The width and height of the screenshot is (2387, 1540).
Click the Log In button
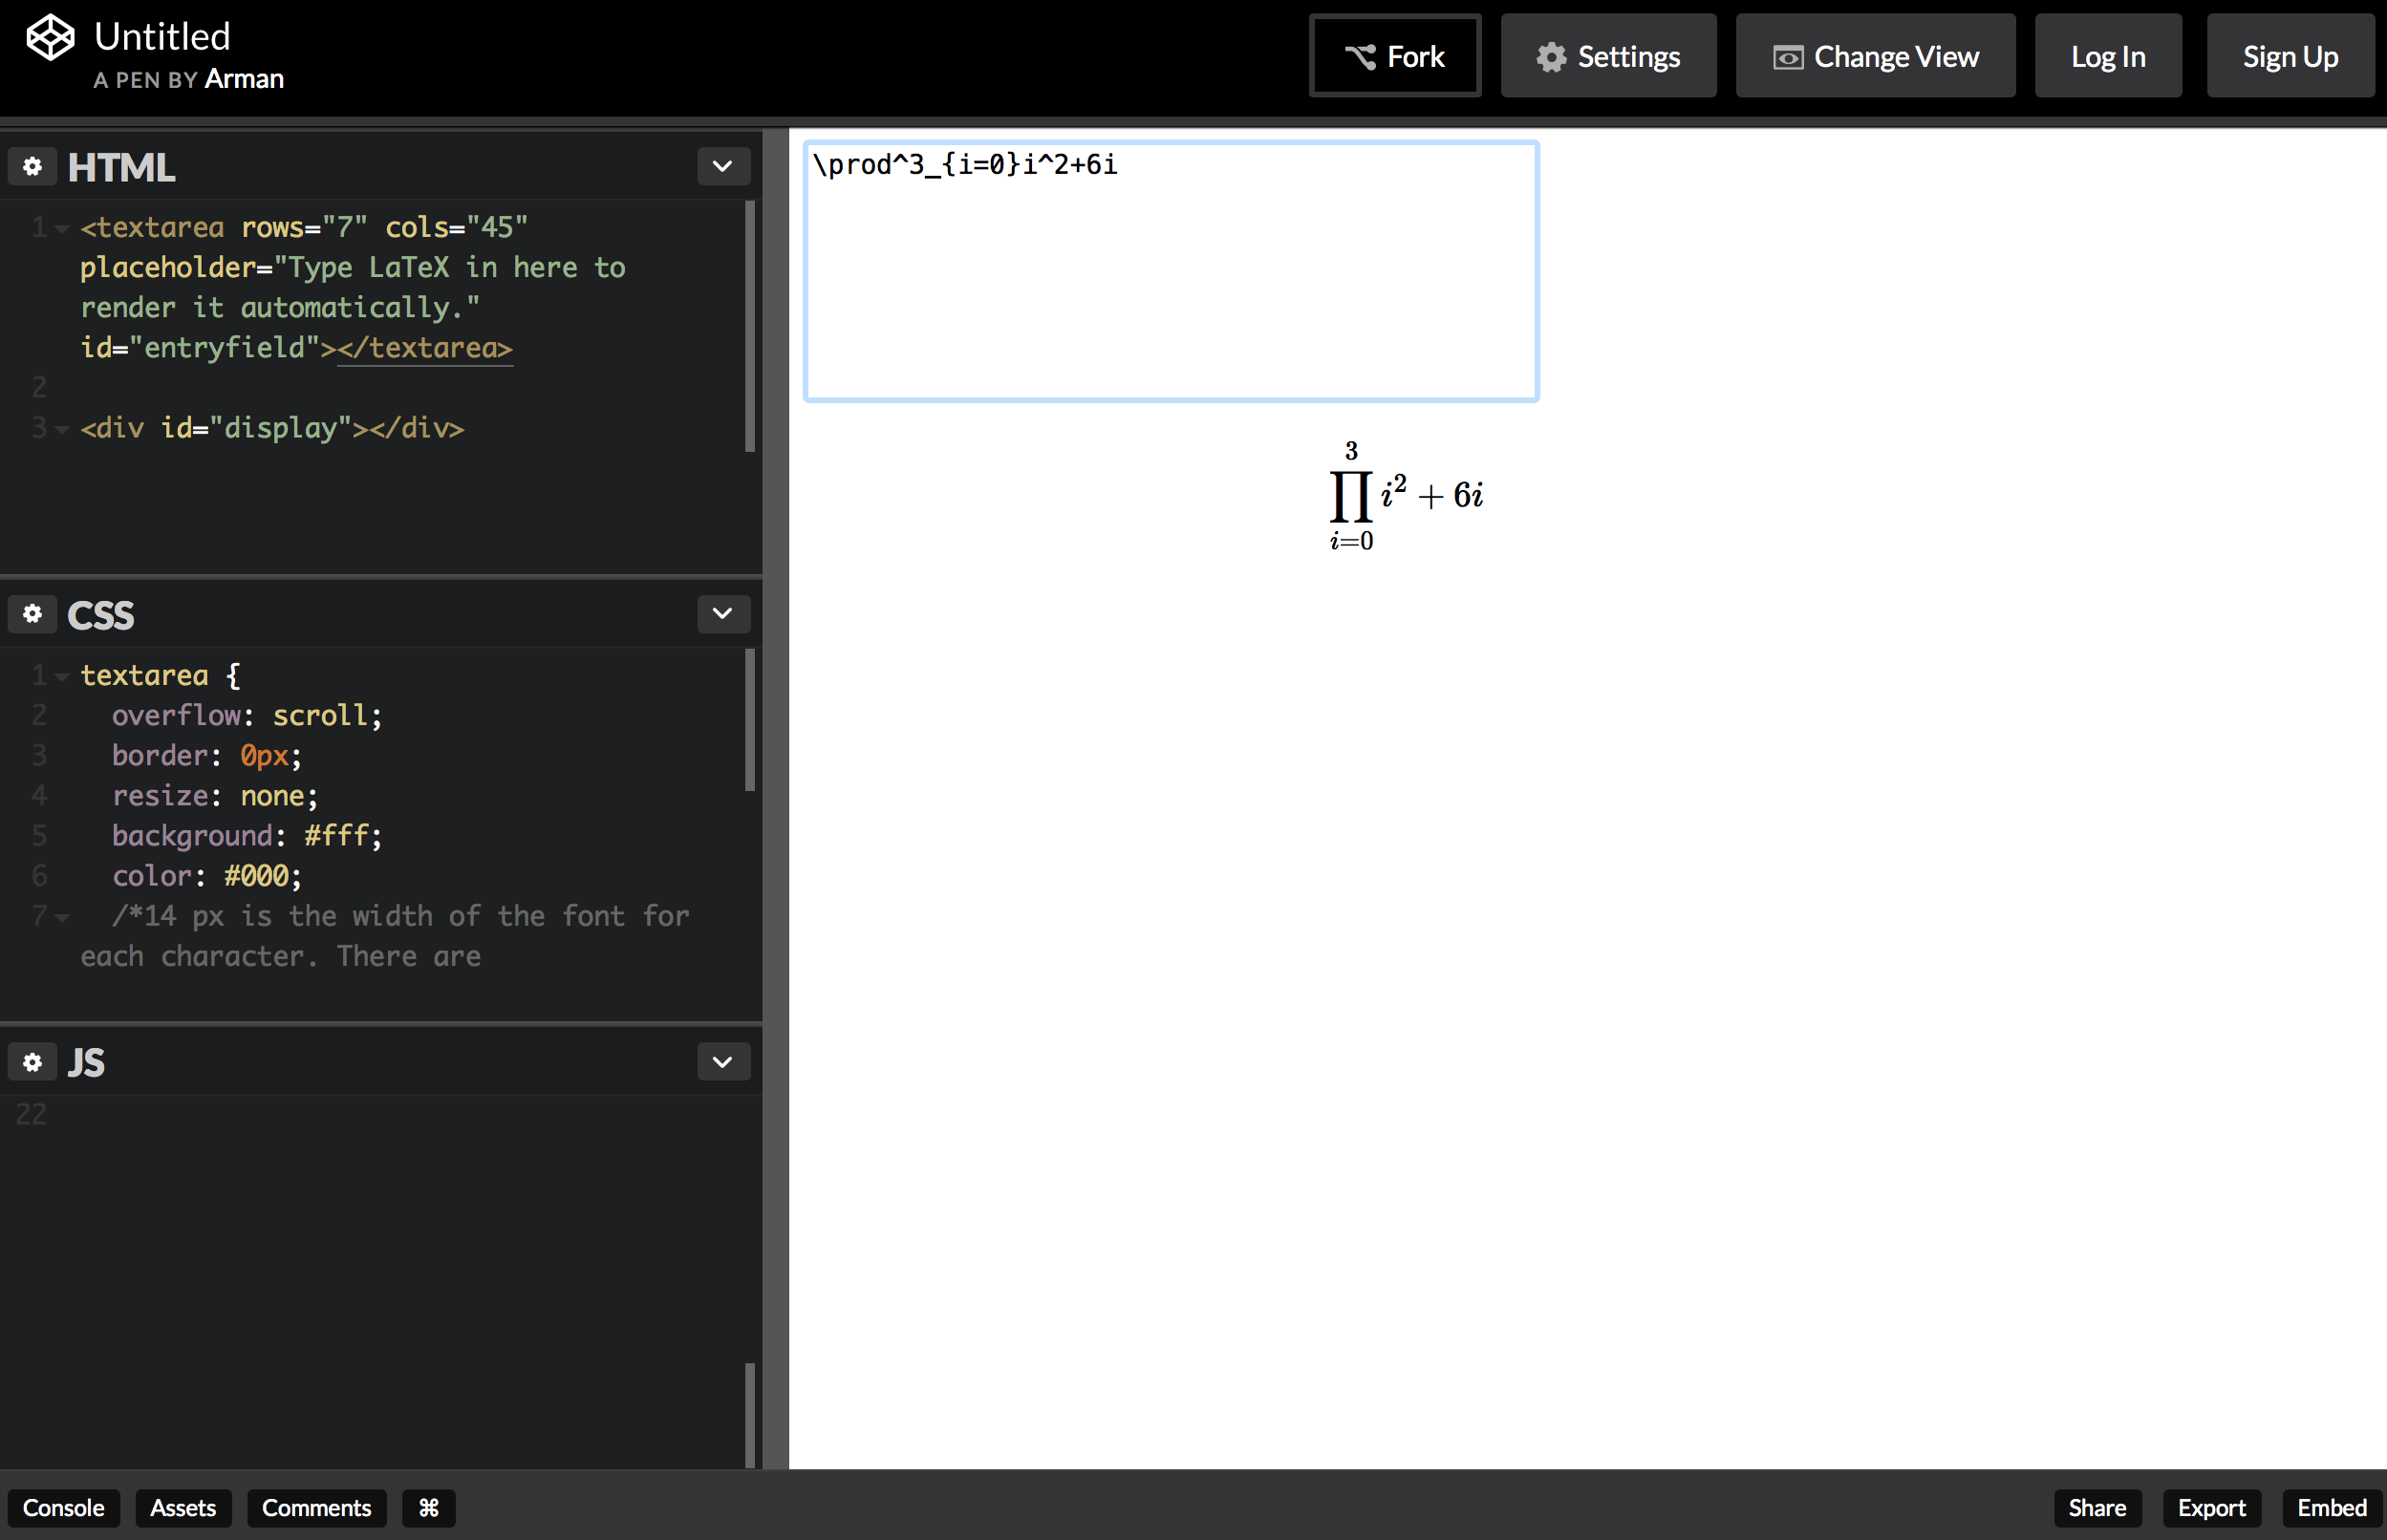[x=2107, y=56]
